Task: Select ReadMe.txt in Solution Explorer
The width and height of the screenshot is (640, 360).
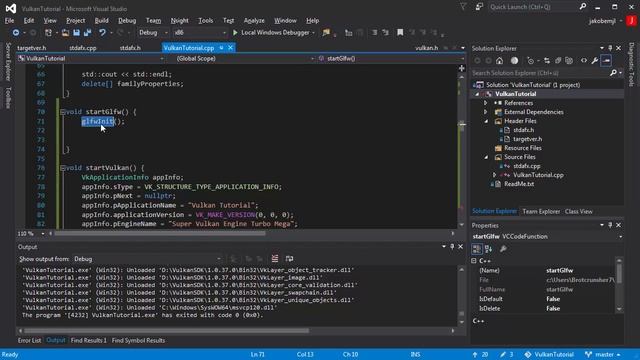Action: 519,184
